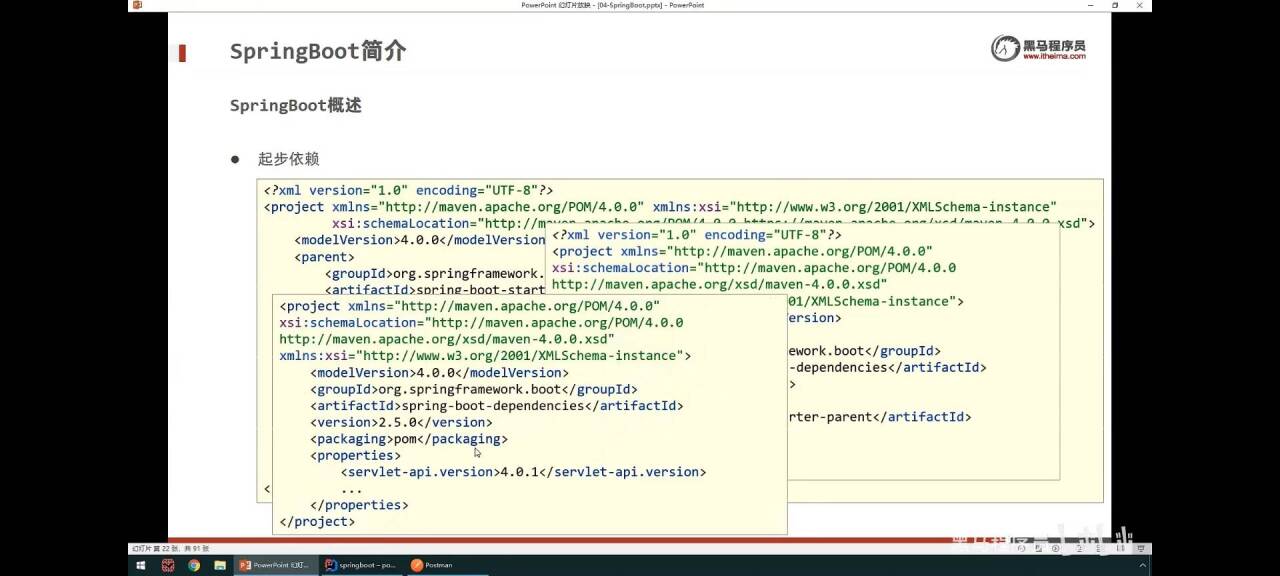Click the closing </properties> tag
This screenshot has height=576, width=1280.
tap(359, 505)
